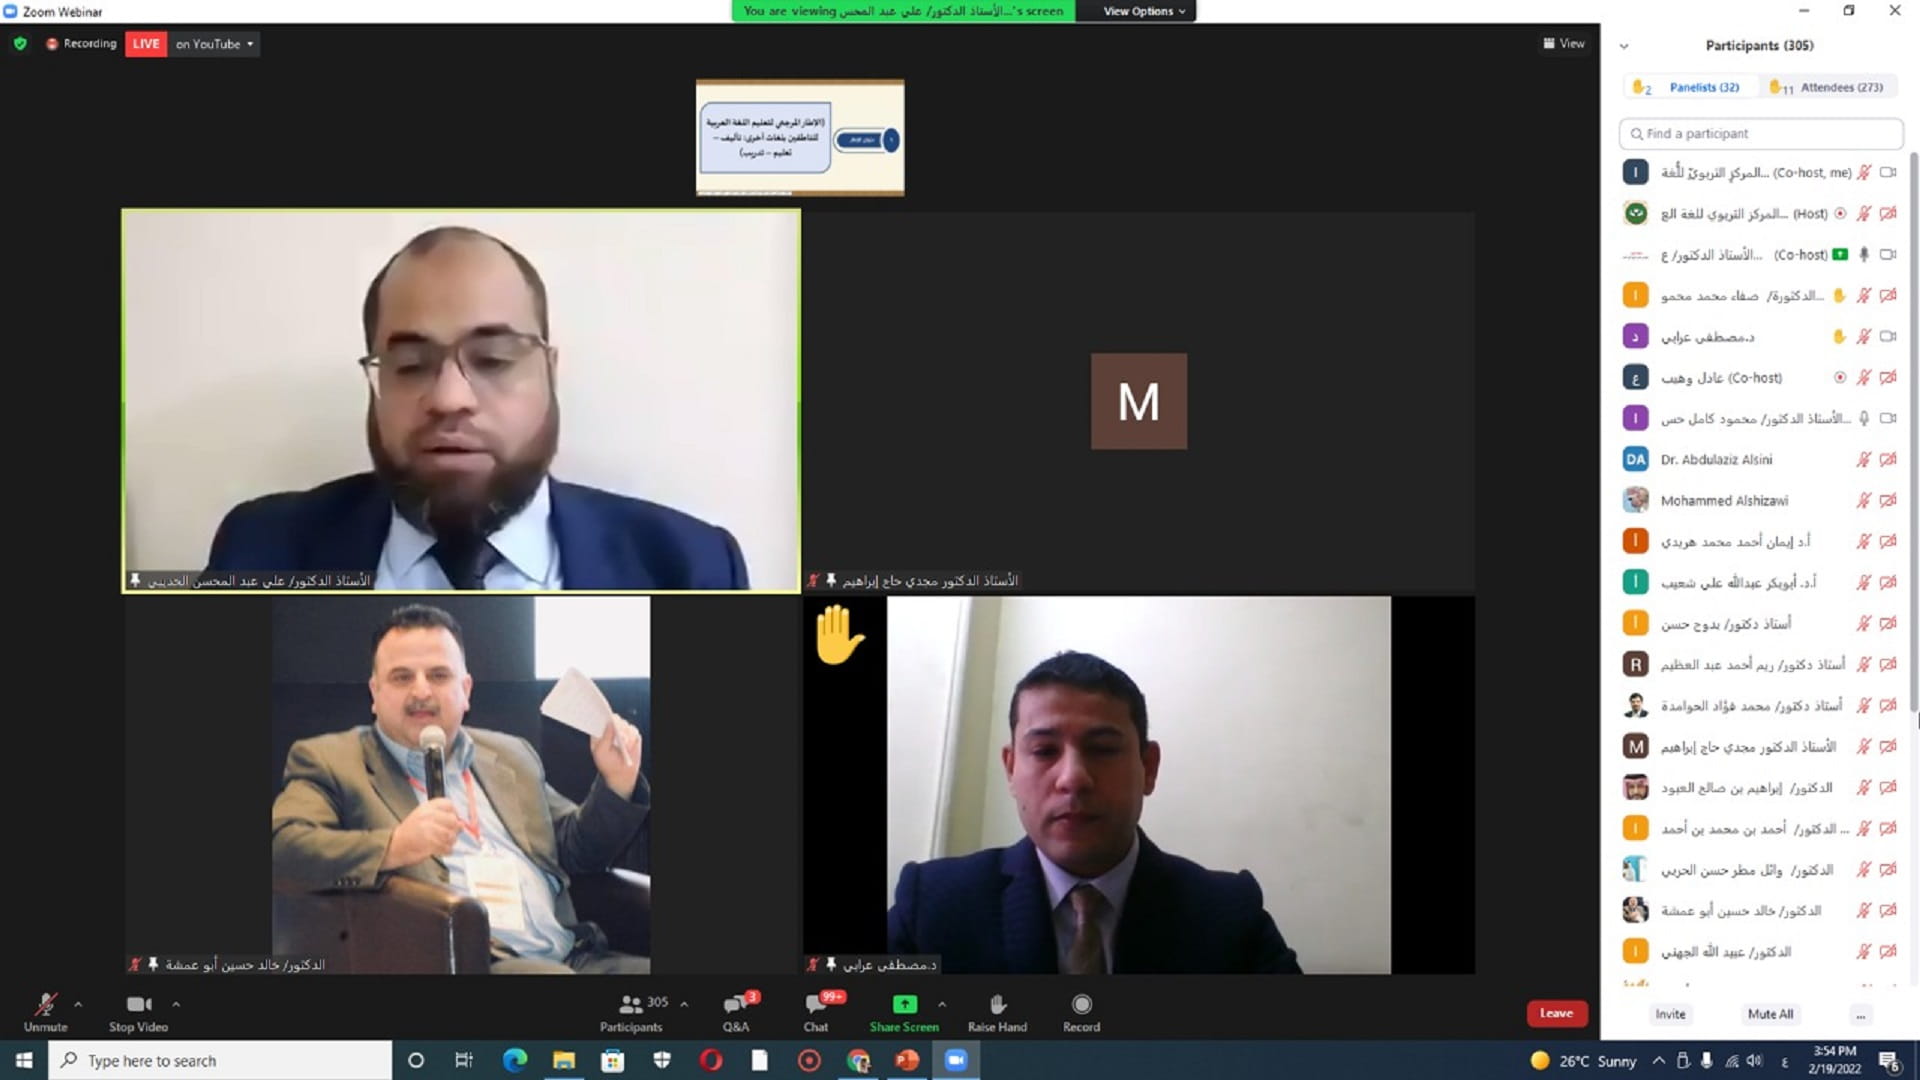Click the Stop Video camera icon
Viewport: 1920px width, 1080px height.
click(136, 1004)
